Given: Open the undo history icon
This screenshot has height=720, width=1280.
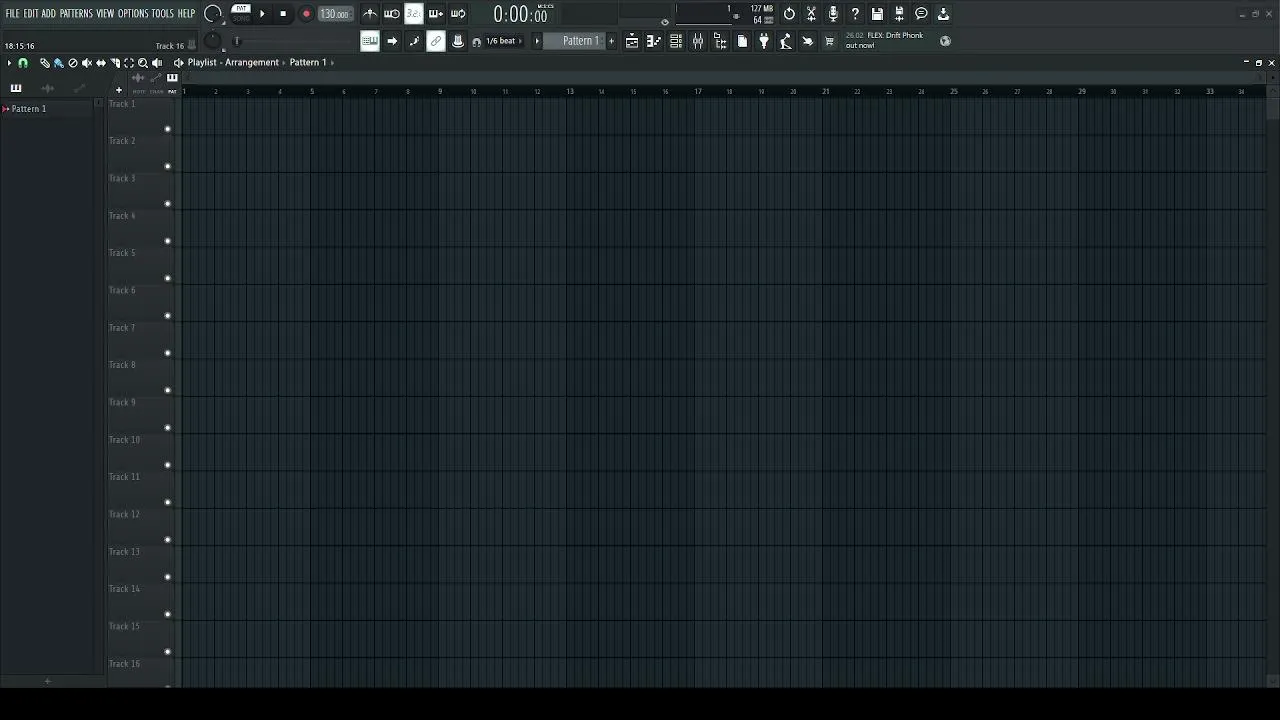Looking at the screenshot, I should coord(789,14).
